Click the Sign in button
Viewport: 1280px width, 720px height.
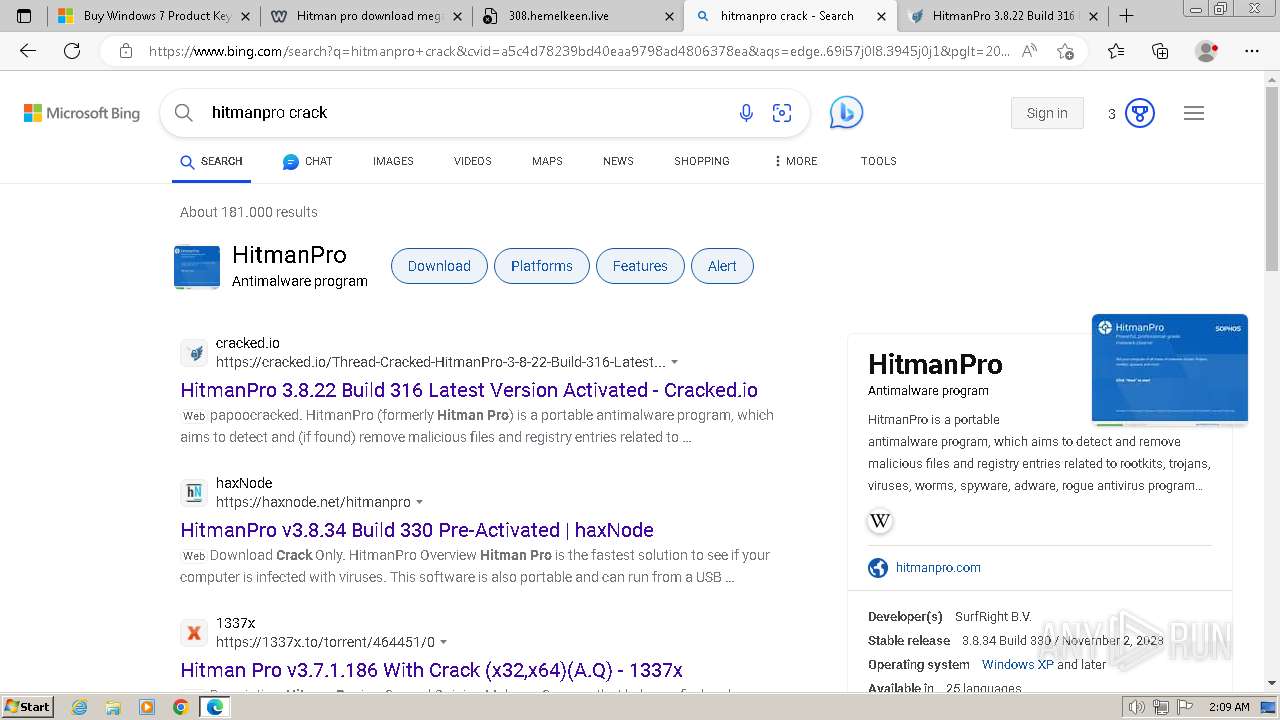1047,113
